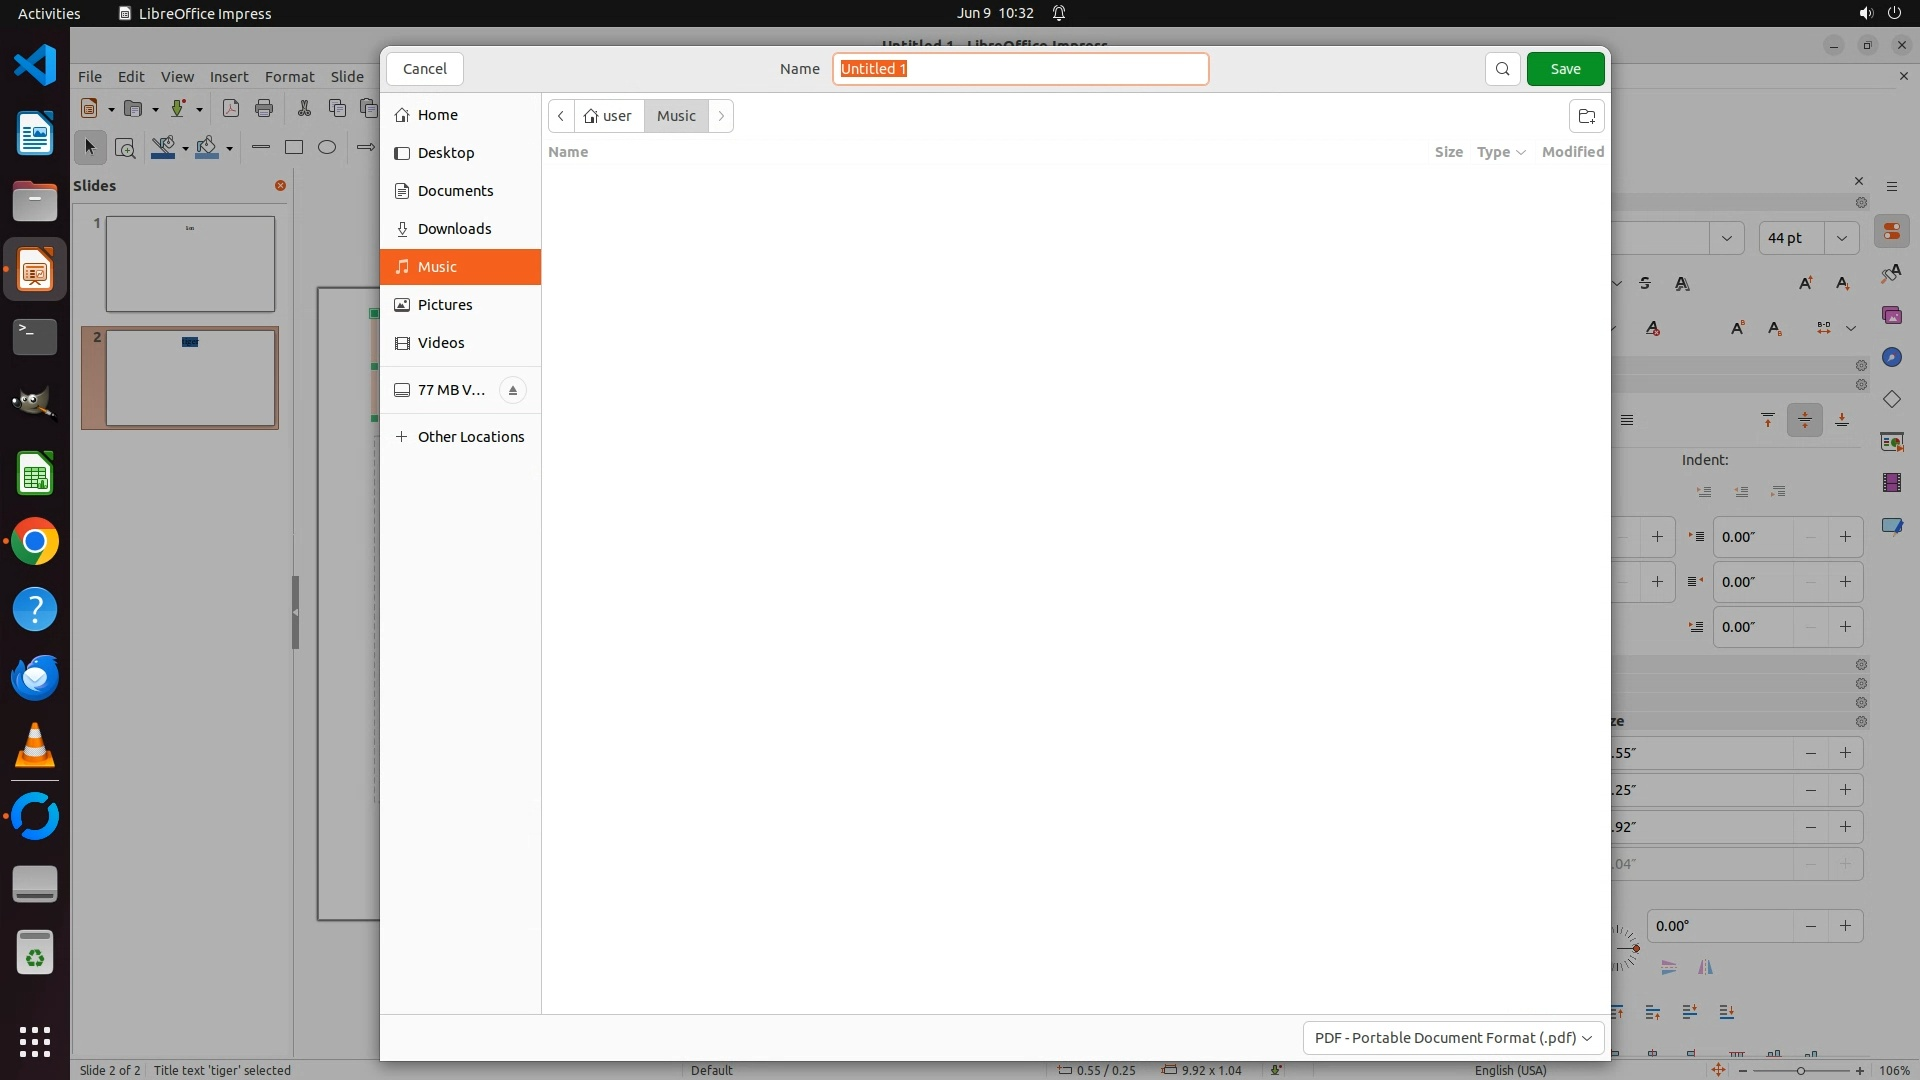Toggle align top vertical button
This screenshot has height=1080, width=1920.
coord(1768,420)
